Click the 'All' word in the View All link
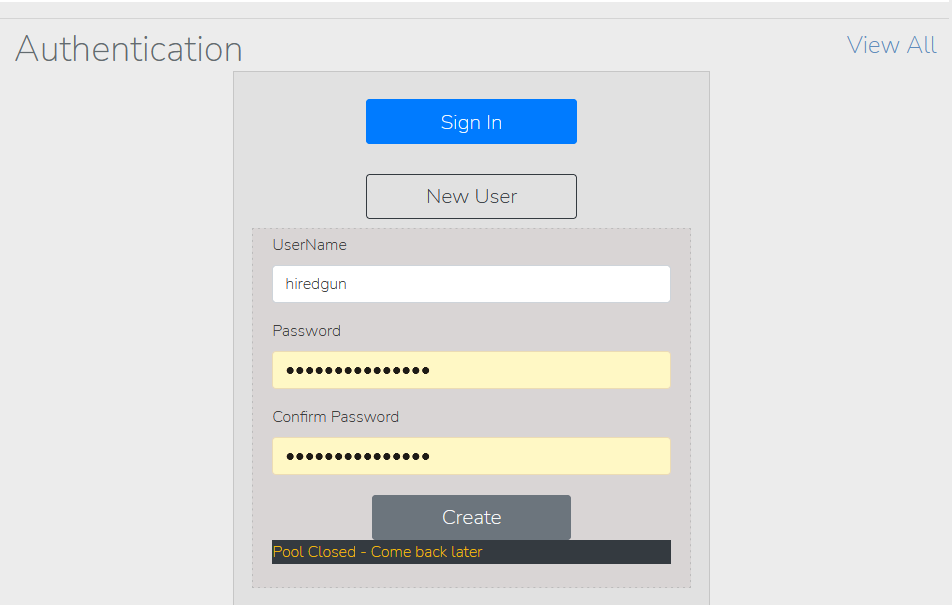Screen dimensions: 952x605 click(921, 45)
